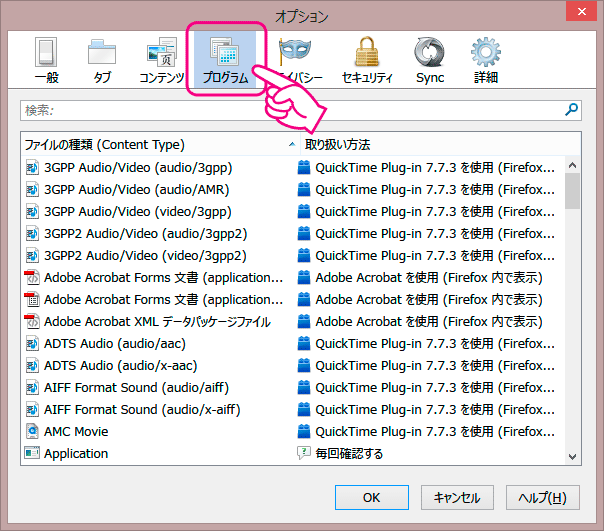Select AIFF Format Sound (audio/x-aiff) row
This screenshot has height=531, width=604.
click(x=293, y=409)
